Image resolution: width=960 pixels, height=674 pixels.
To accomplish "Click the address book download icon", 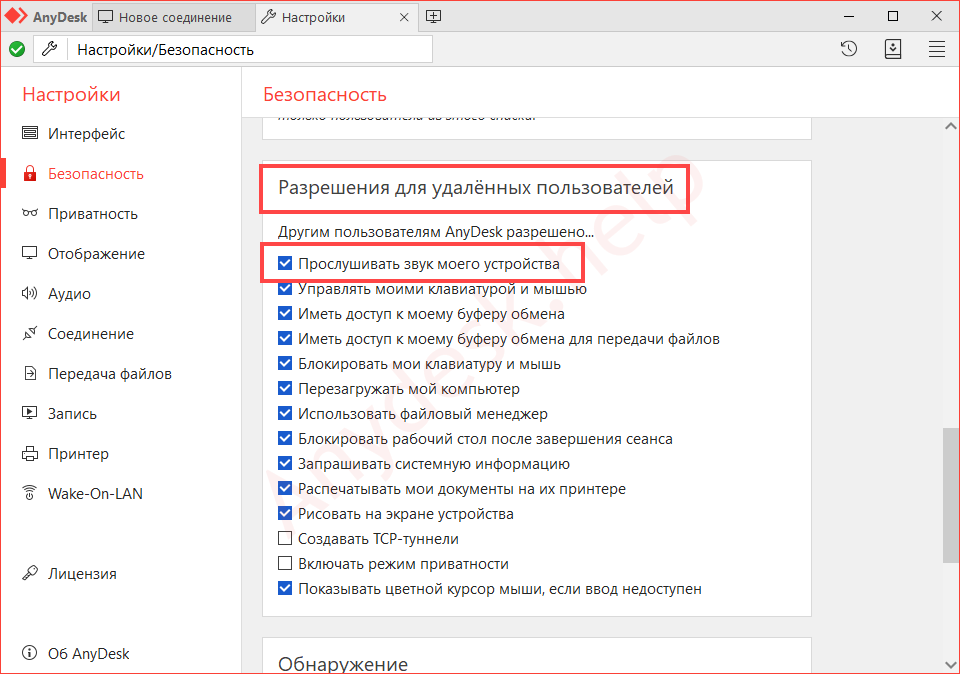I will pyautogui.click(x=893, y=49).
